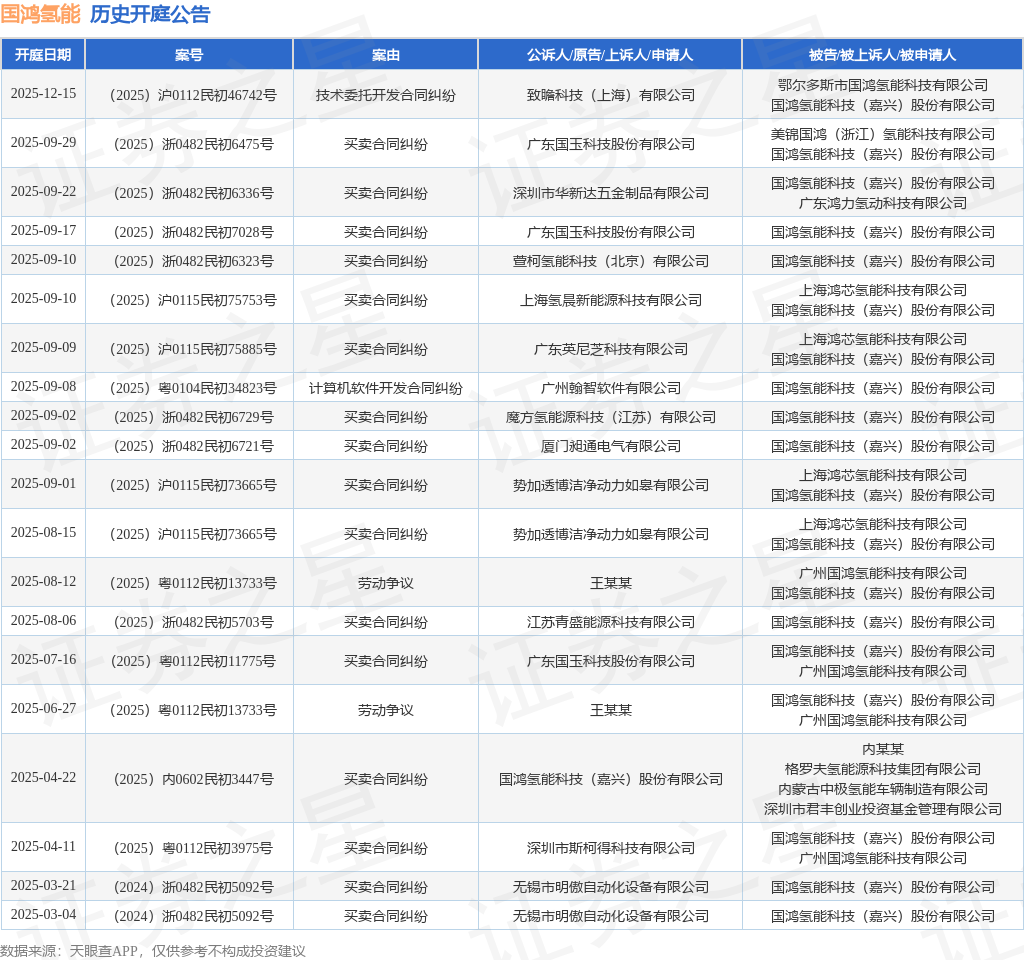Click defendant 广东鸿力氢动科技有限公司

882,203
